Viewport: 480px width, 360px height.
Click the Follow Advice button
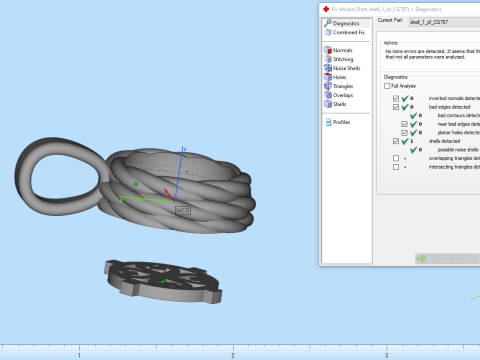447,259
